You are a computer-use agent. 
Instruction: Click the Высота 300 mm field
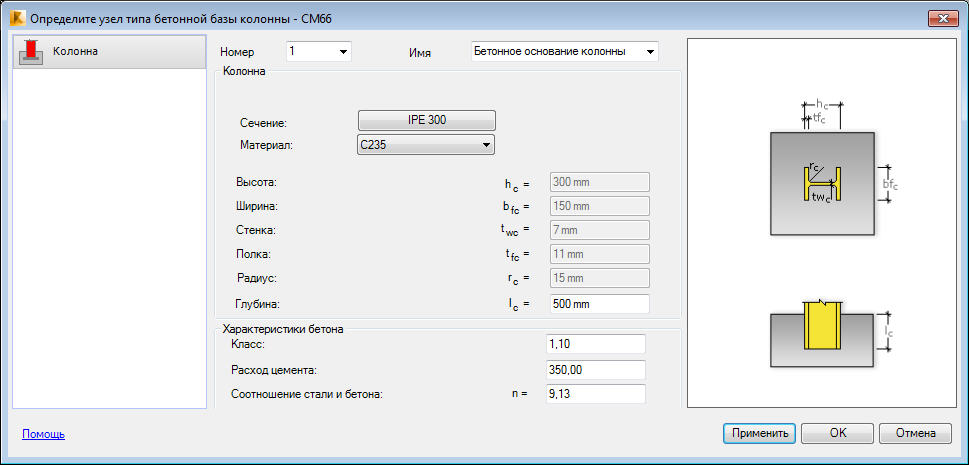pyautogui.click(x=599, y=182)
